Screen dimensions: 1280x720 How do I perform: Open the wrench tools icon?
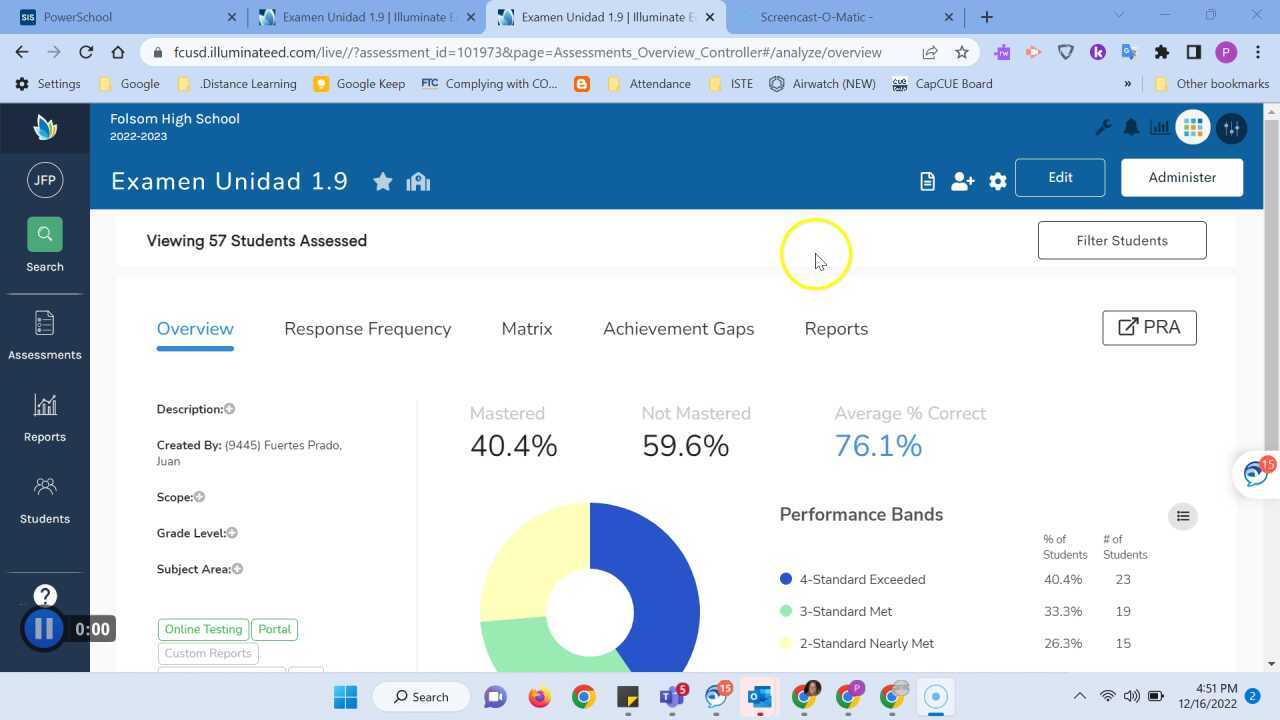pyautogui.click(x=1103, y=128)
